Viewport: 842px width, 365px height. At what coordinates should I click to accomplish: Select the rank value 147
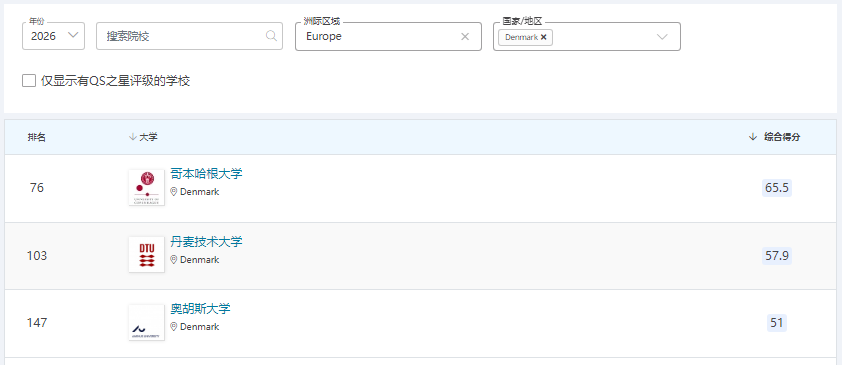click(37, 323)
